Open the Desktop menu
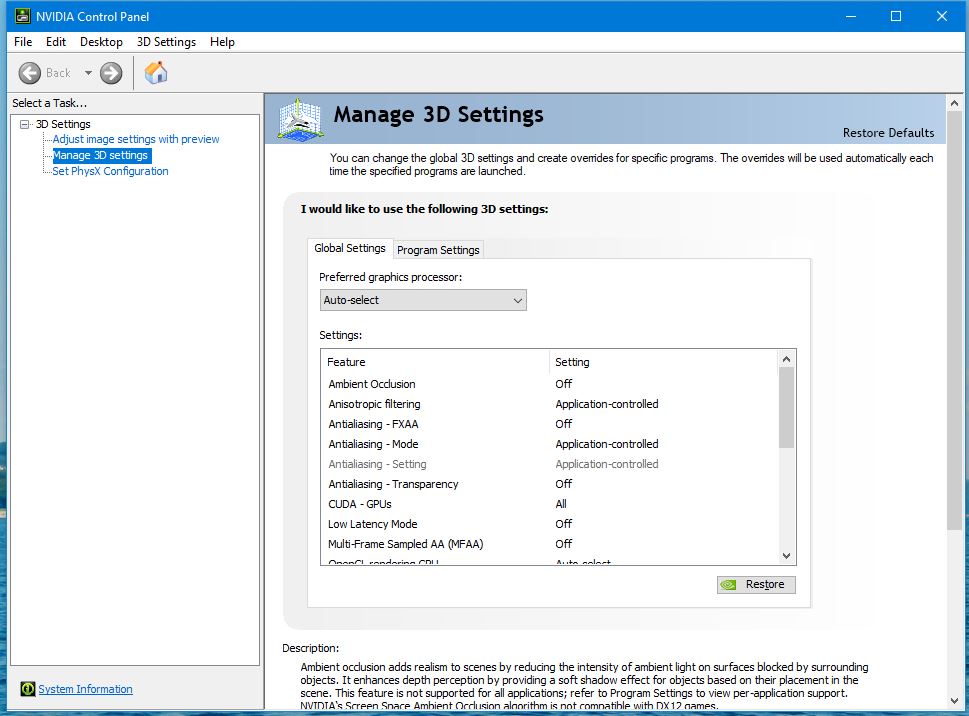 coord(101,42)
